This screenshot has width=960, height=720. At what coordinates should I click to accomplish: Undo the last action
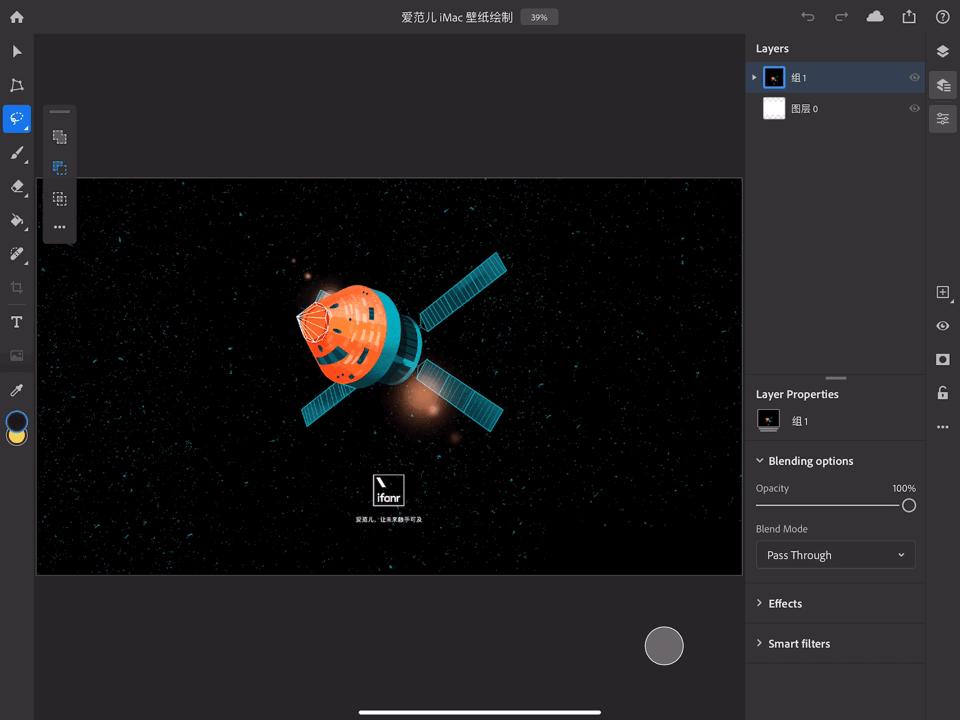click(x=808, y=16)
